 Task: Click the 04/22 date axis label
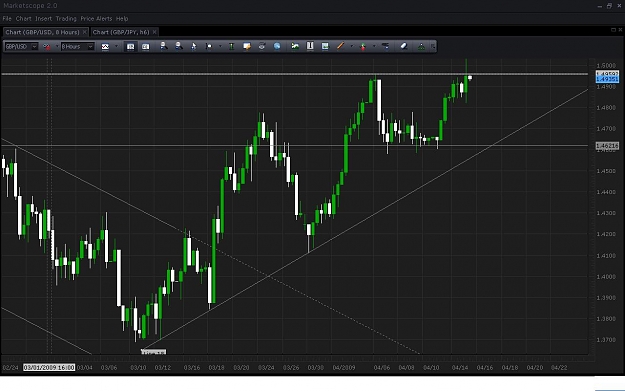559,367
